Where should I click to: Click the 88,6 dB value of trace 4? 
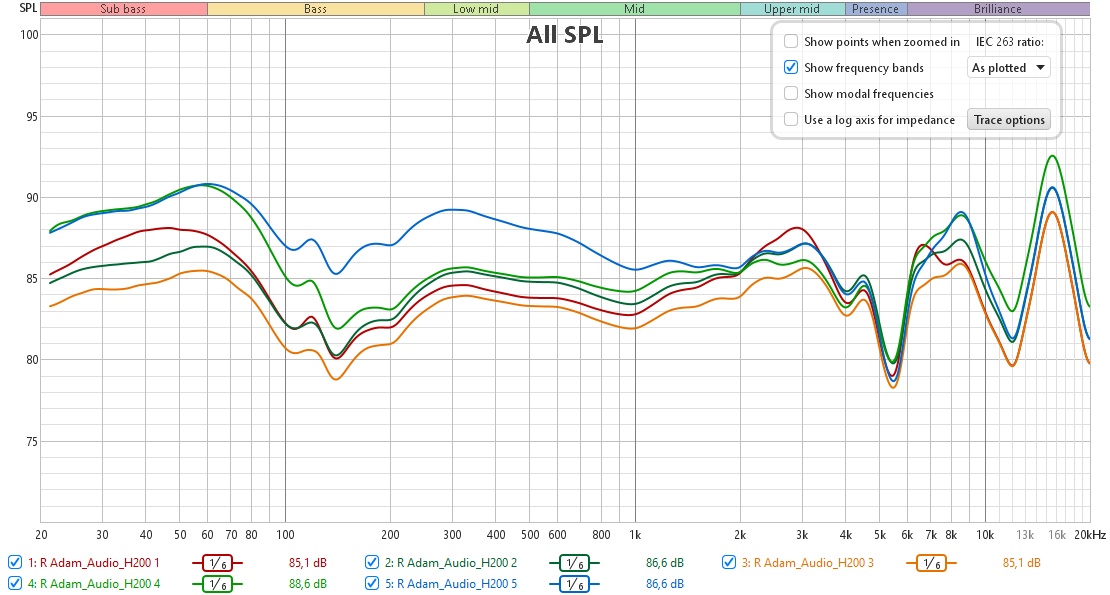tap(308, 584)
